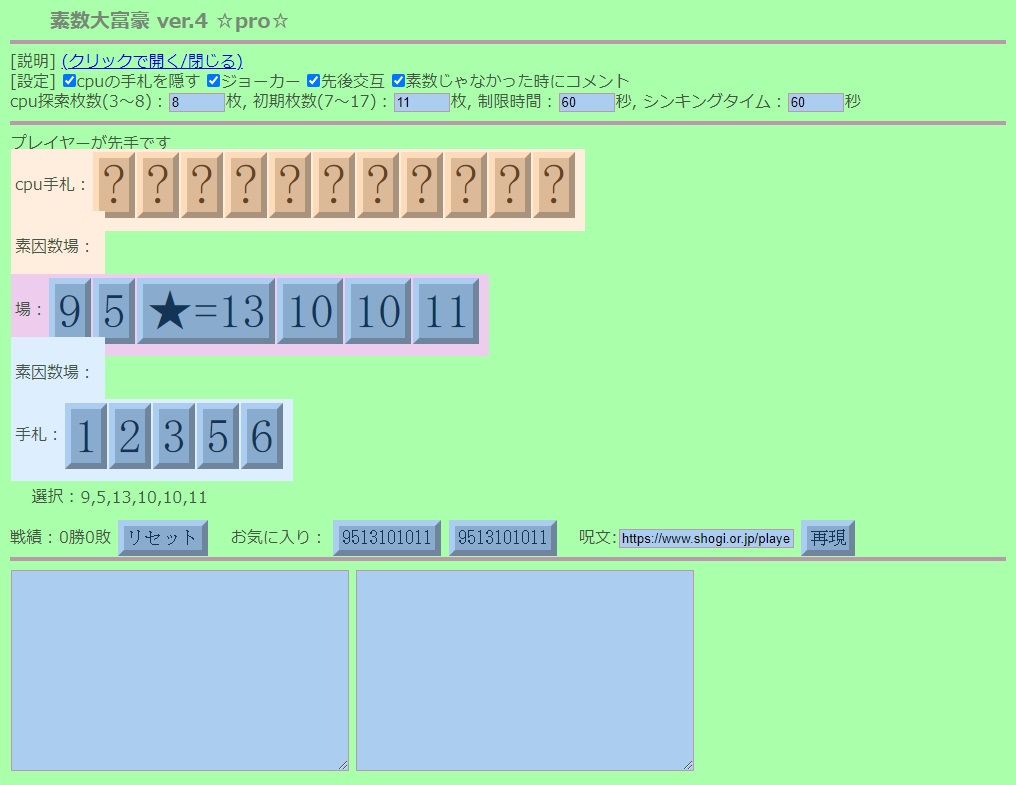Click the 11 card on the field
Image resolution: width=1016 pixels, height=785 pixels.
coord(446,310)
